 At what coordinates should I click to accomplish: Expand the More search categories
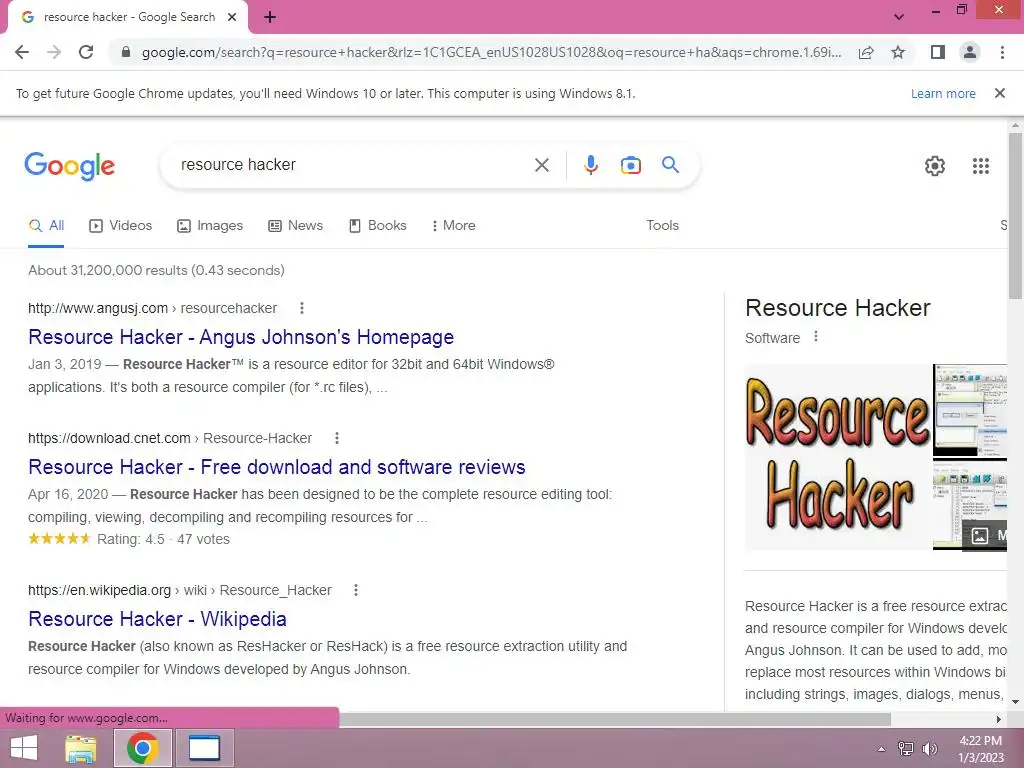[x=454, y=225]
